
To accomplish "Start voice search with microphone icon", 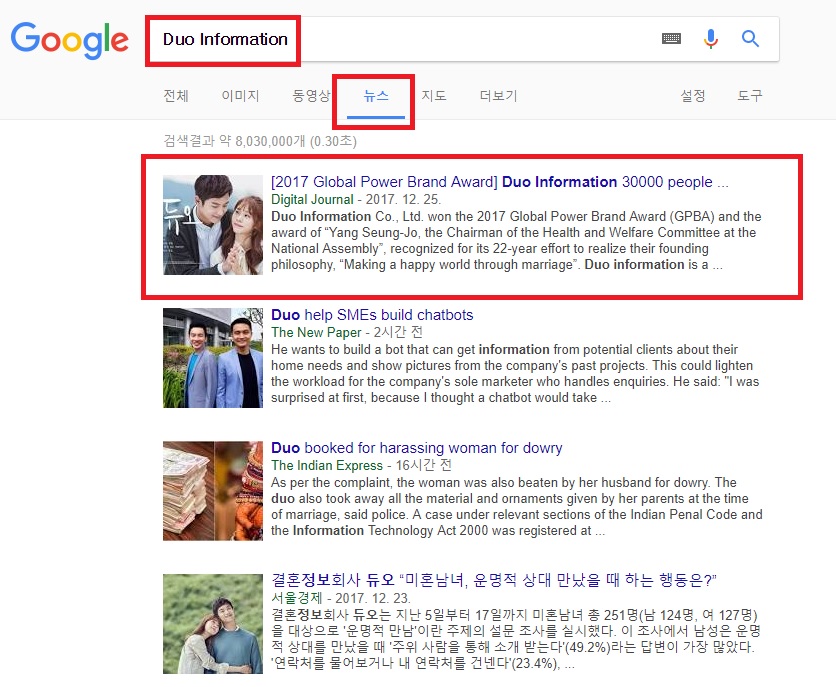I will point(711,38).
